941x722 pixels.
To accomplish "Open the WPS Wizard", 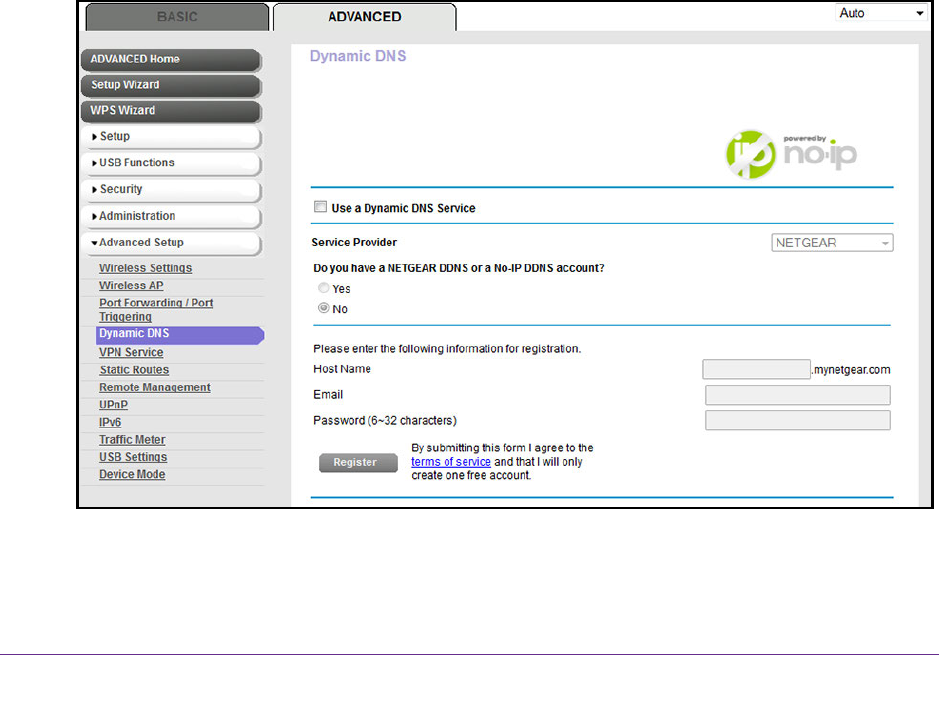I will (171, 111).
